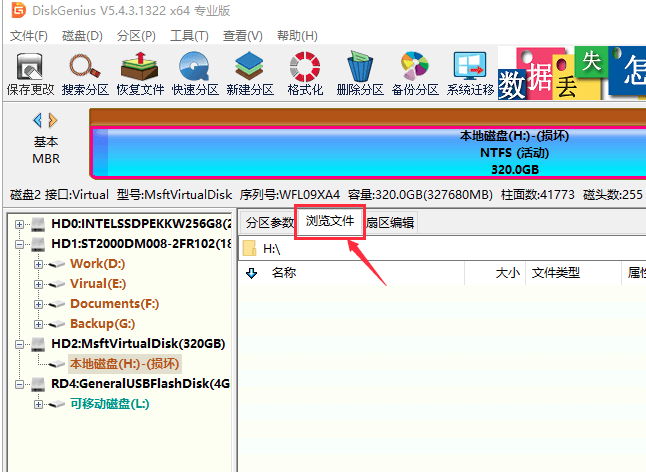Open the 分区(P) menu

pyautogui.click(x=136, y=36)
